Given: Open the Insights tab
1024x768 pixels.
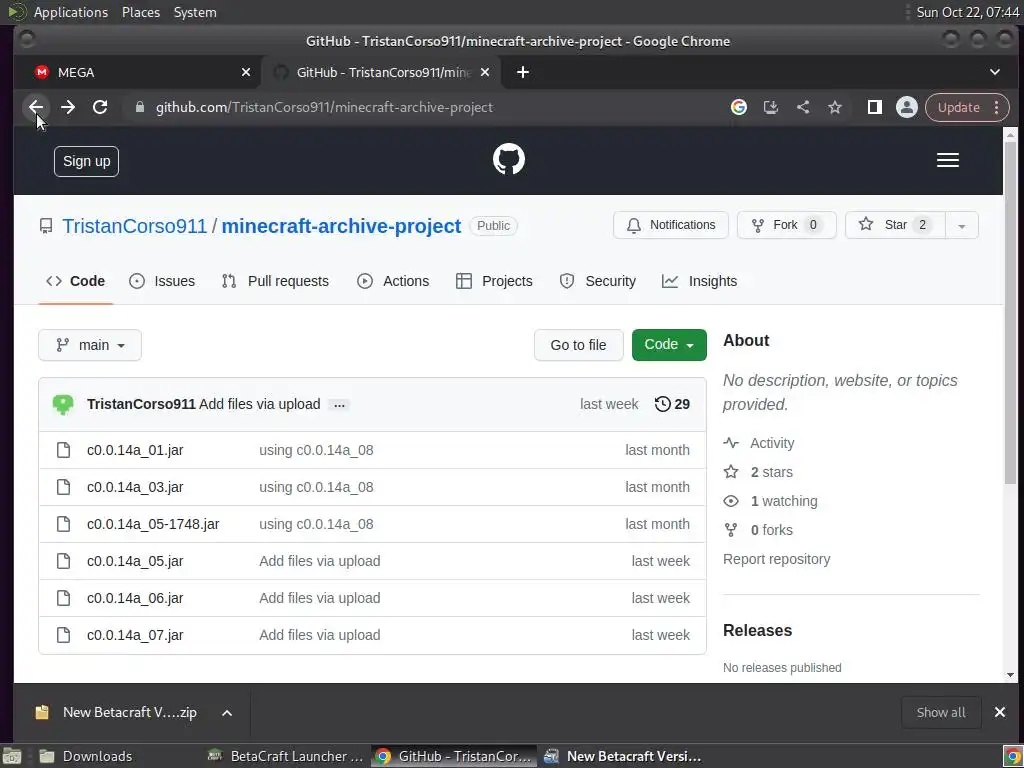Looking at the screenshot, I should pyautogui.click(x=699, y=281).
